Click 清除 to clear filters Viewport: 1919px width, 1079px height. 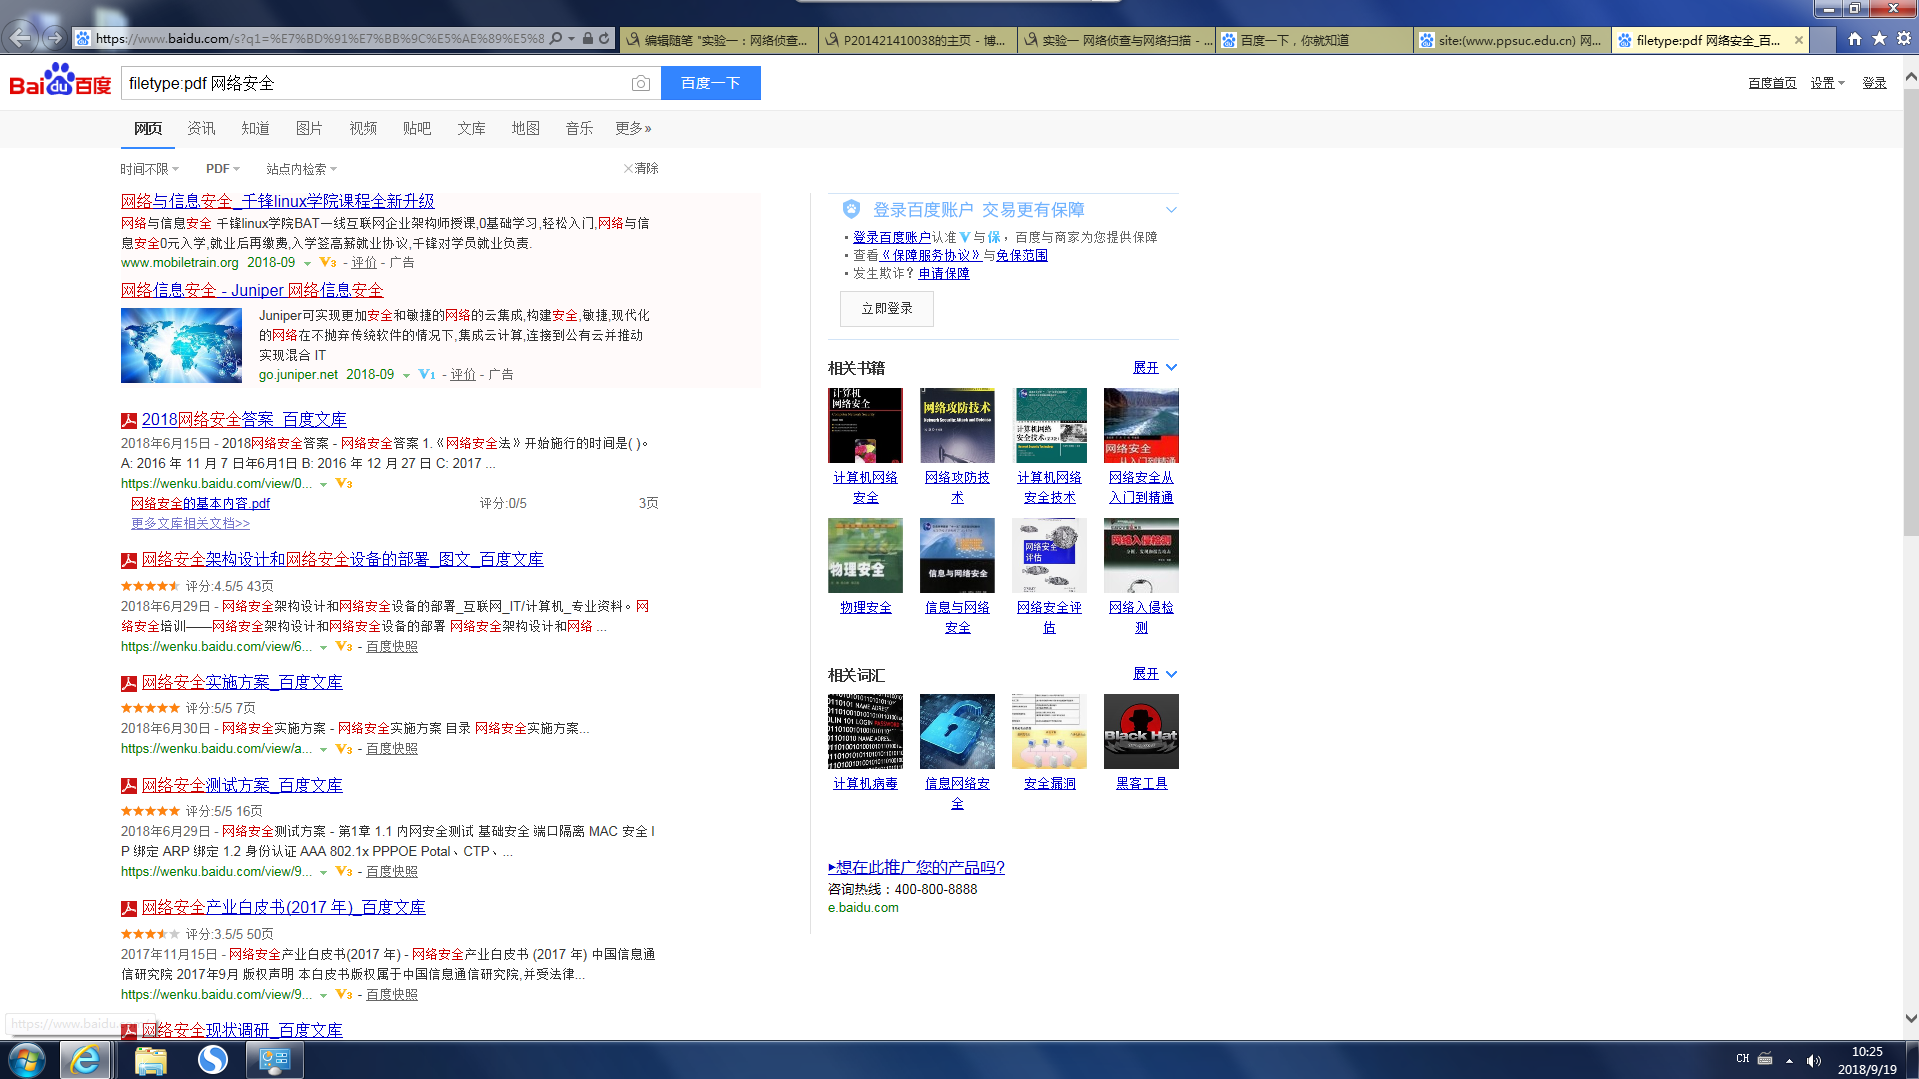641,168
